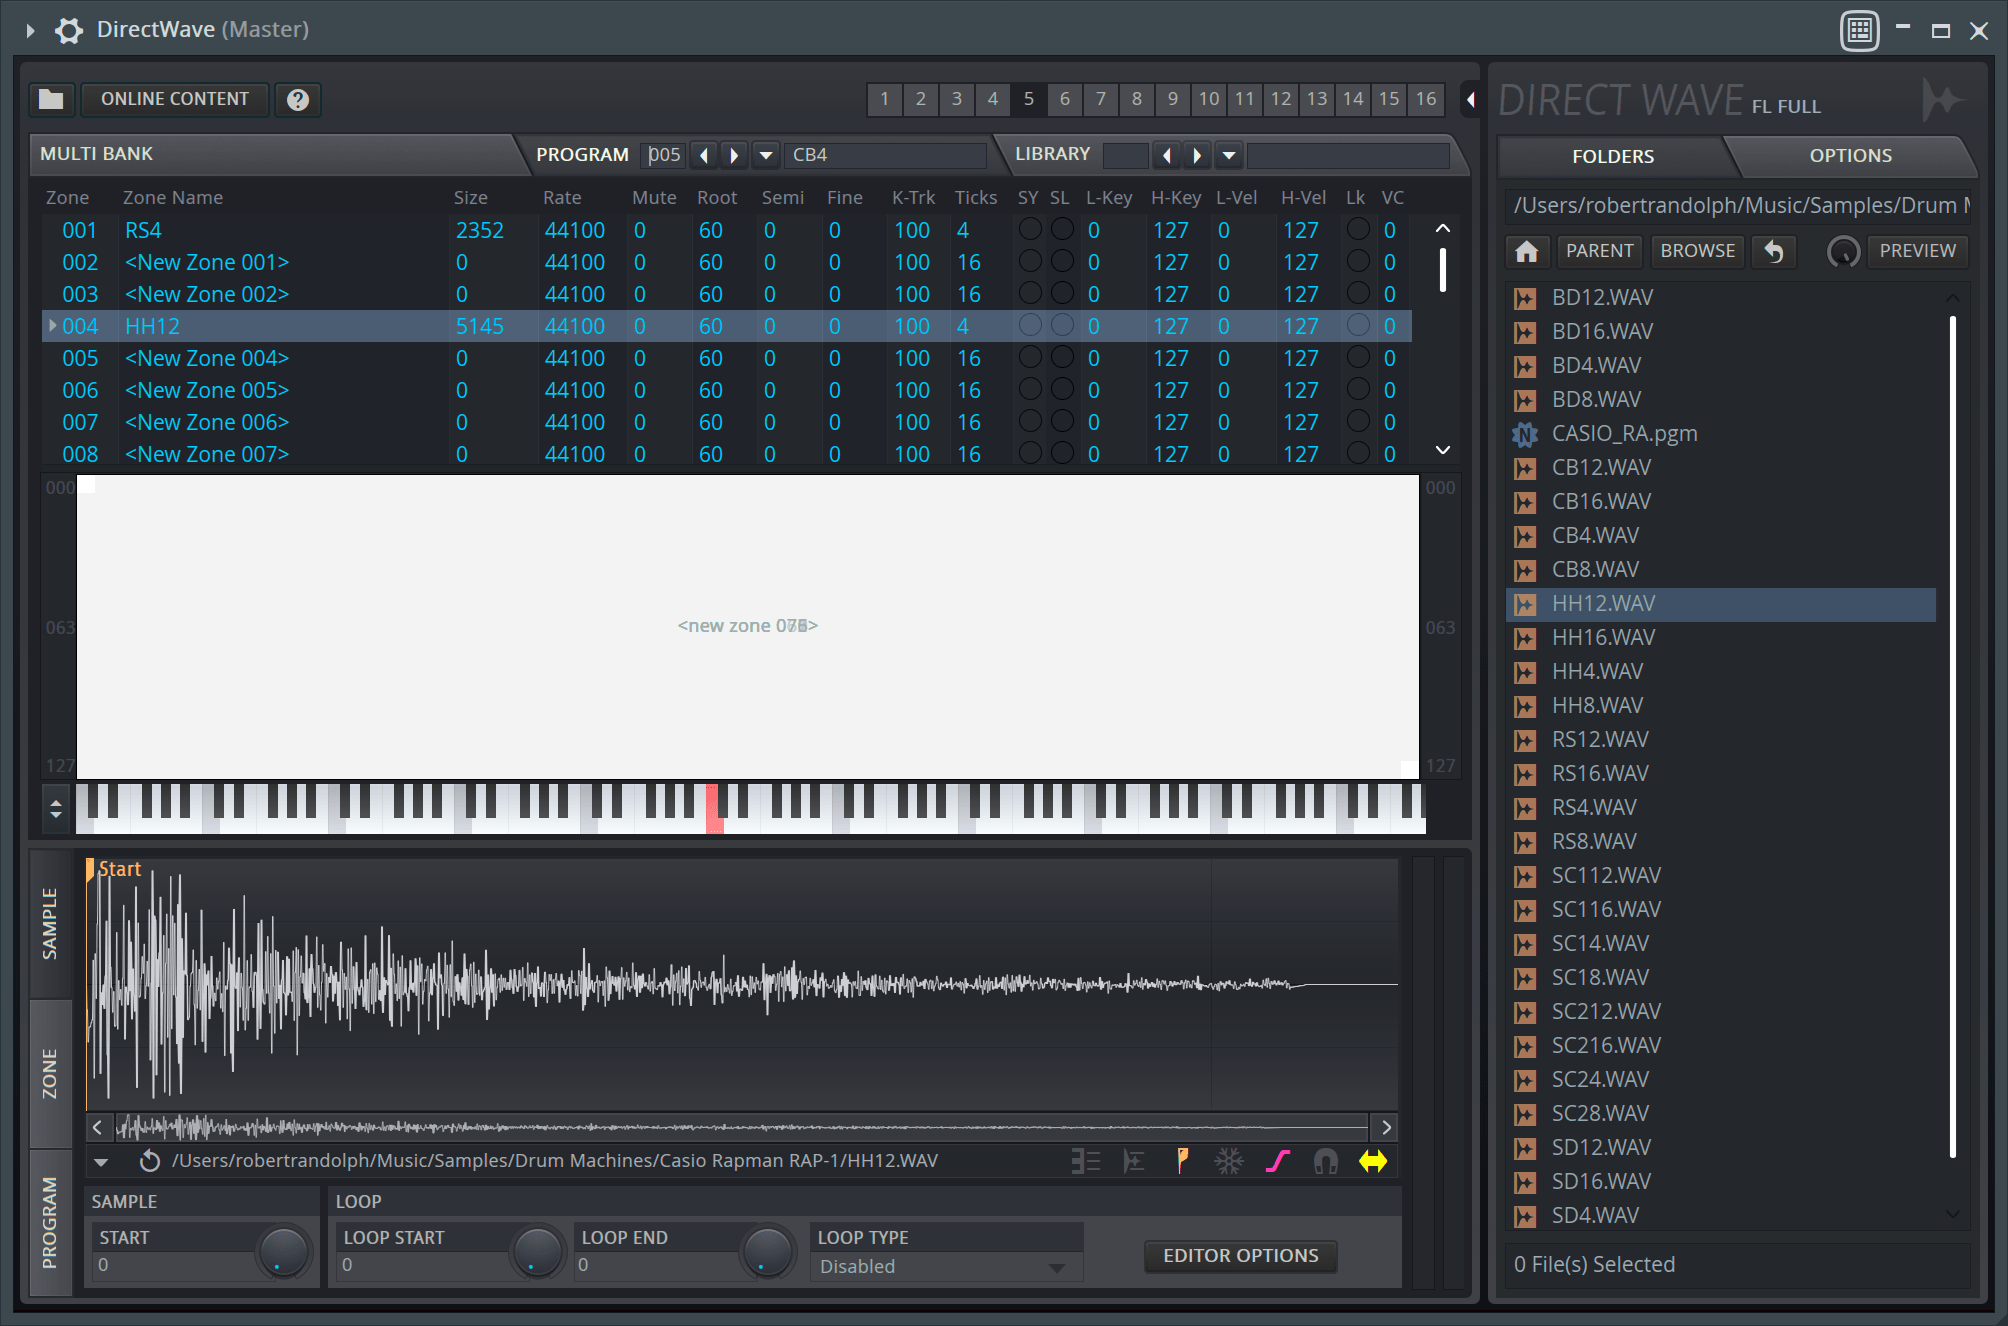The image size is (2008, 1326).
Task: Click the reload sample icon beside file path
Action: click(x=149, y=1161)
